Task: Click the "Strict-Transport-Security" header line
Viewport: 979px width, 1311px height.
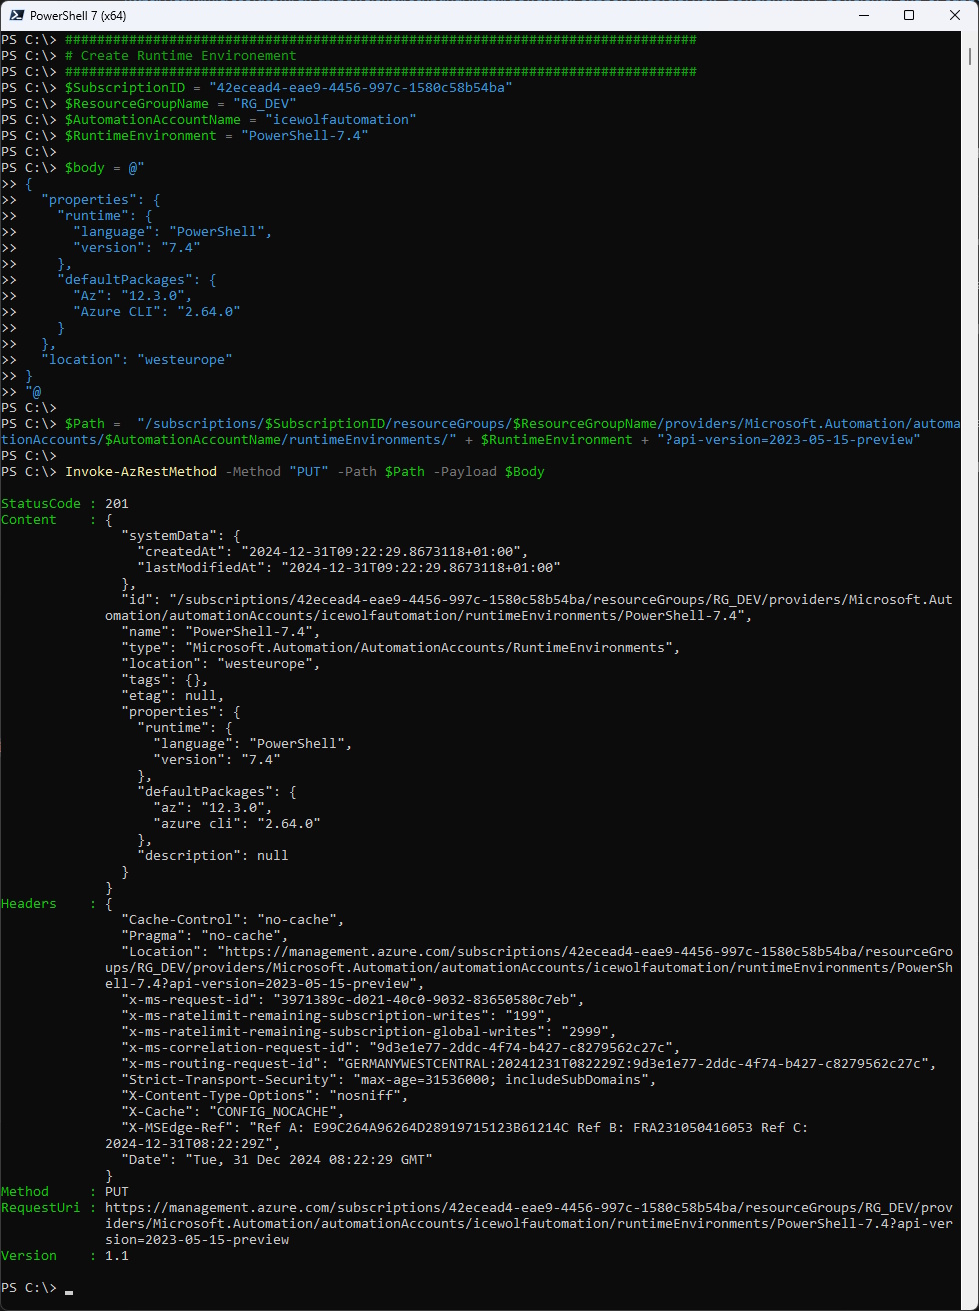Action: pos(389,1080)
